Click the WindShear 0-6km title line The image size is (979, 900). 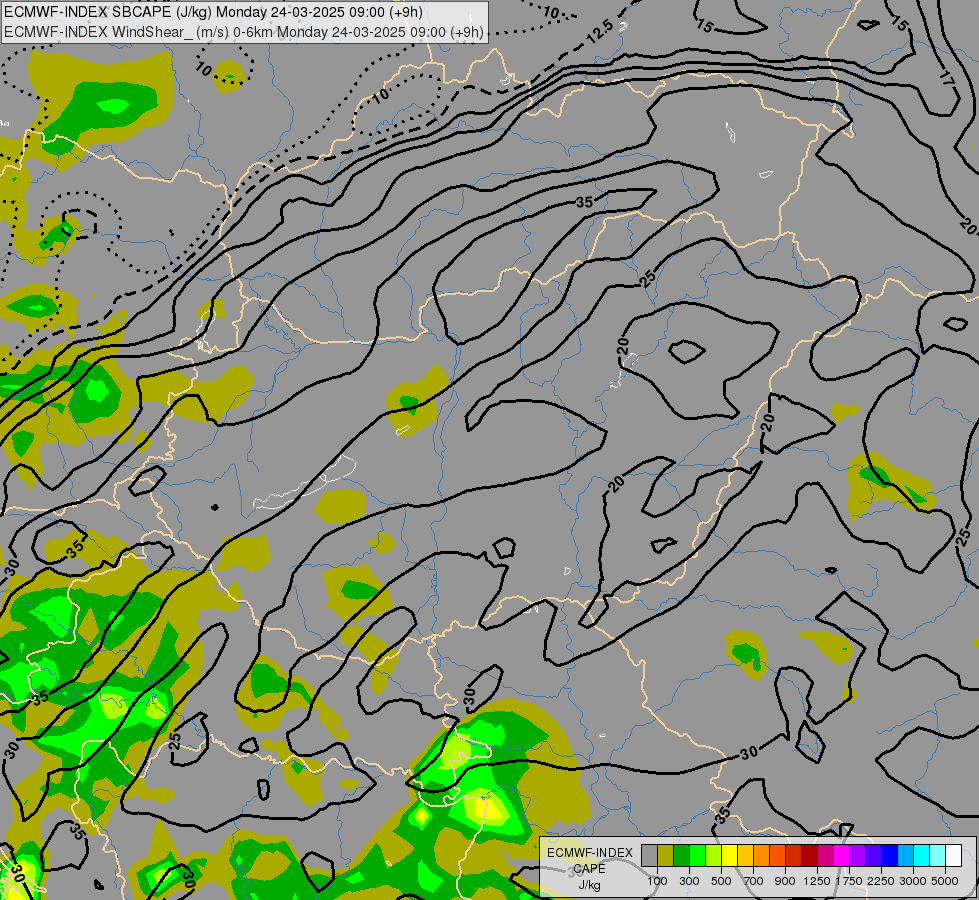pyautogui.click(x=244, y=32)
